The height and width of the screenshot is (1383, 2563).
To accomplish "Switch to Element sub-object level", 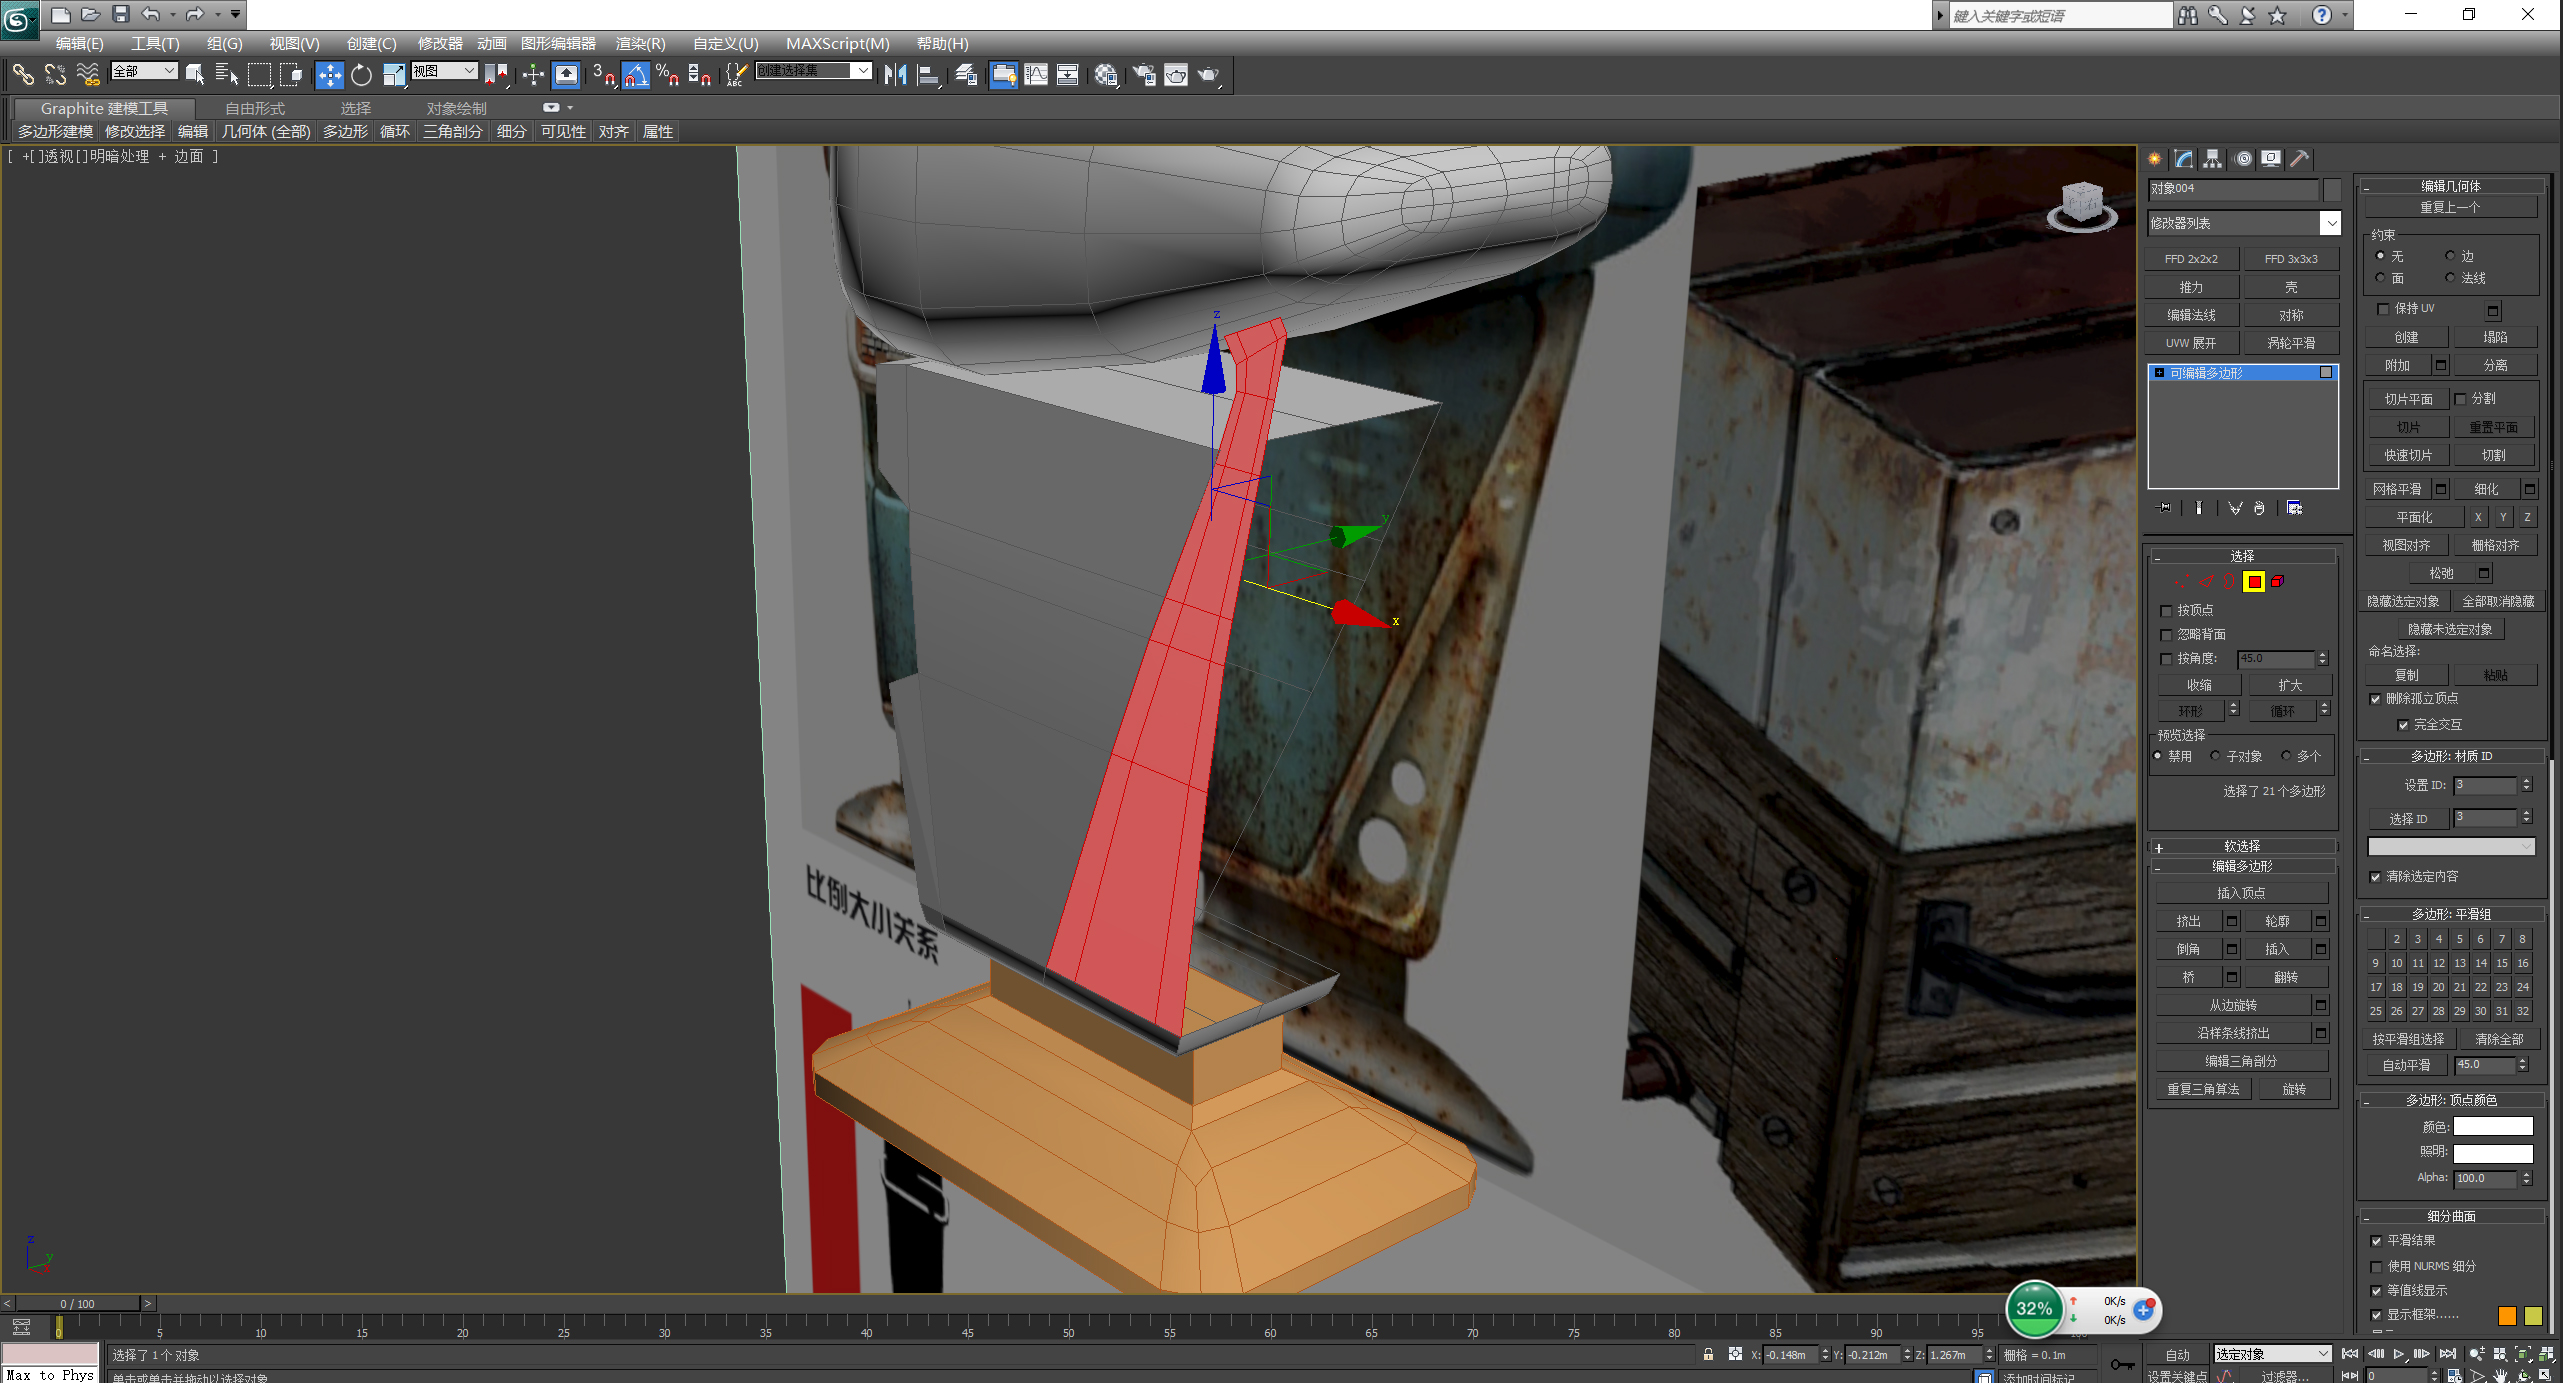I will coord(2279,582).
